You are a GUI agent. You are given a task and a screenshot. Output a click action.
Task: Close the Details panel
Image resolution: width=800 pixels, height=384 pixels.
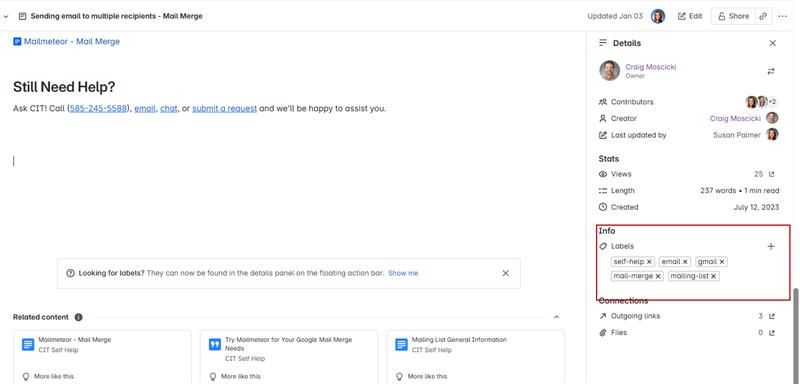772,43
